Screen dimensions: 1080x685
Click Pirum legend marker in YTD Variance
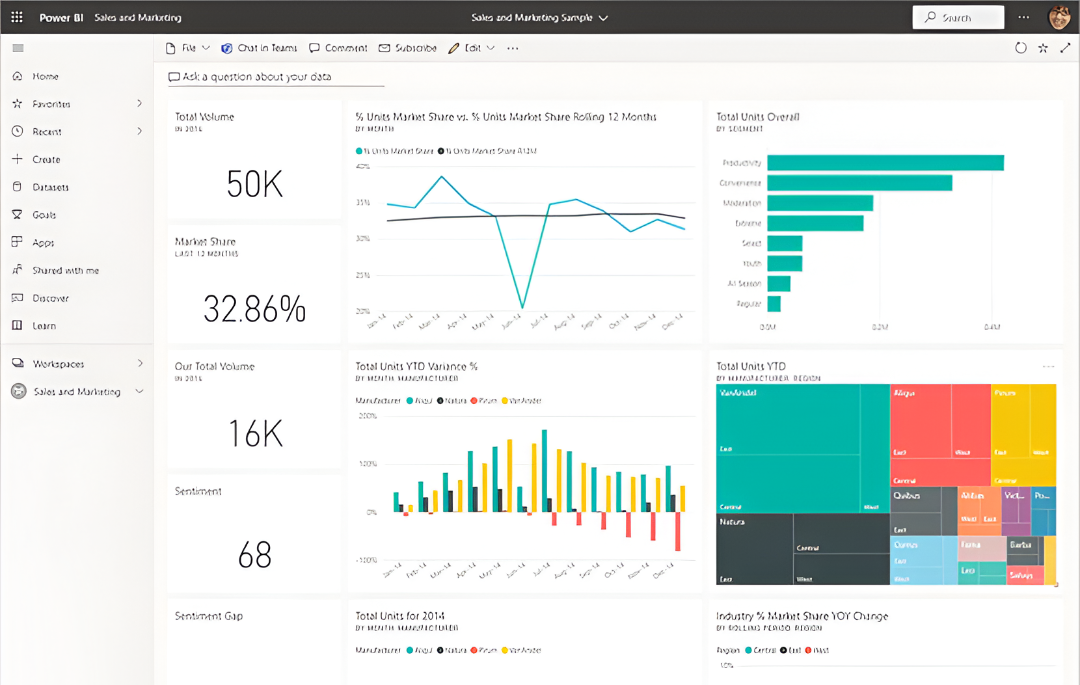pos(474,401)
